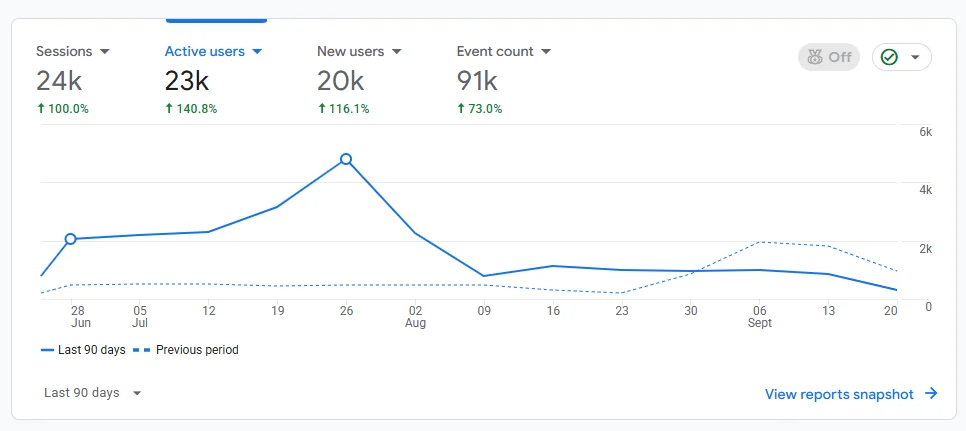
Task: Click the 19 x-axis date label
Action: [x=278, y=311]
